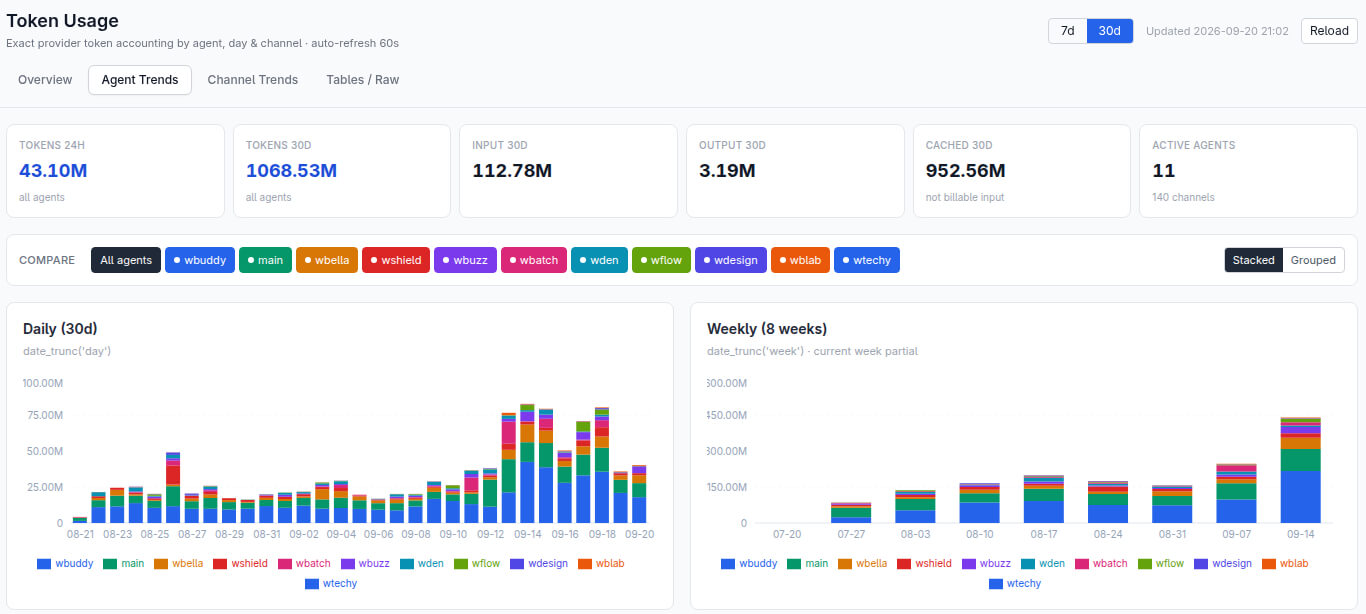This screenshot has height=614, width=1366.
Task: Click main swatch in Daily chart legend
Action: coord(110,564)
